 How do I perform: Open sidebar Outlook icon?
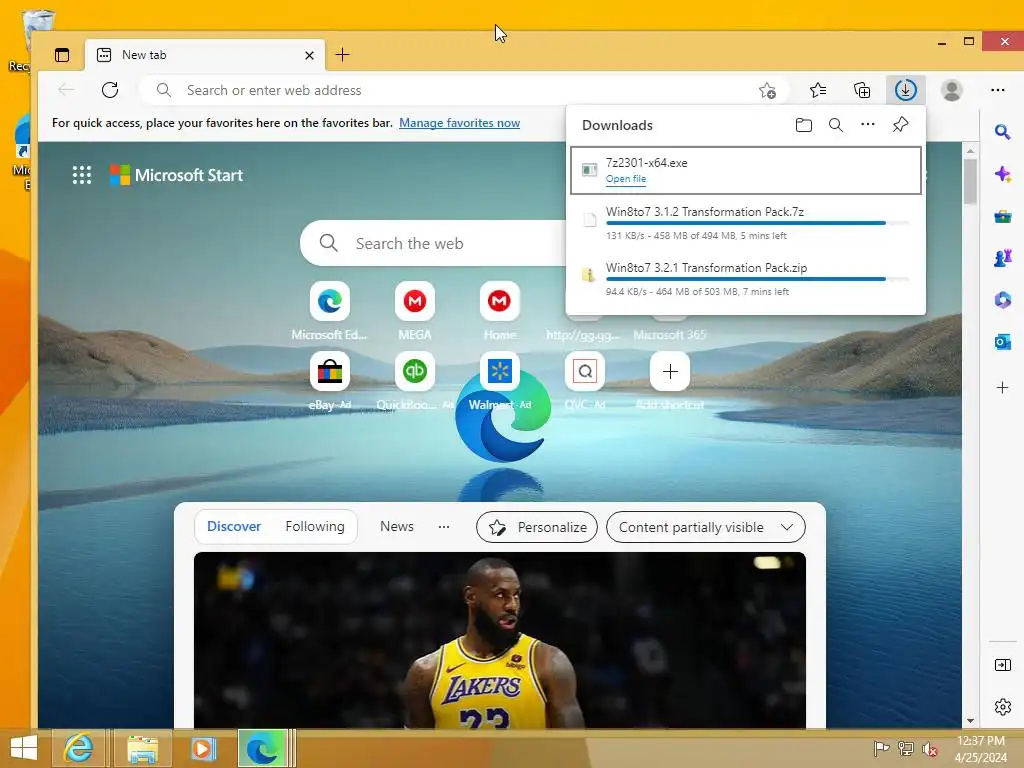click(x=1002, y=342)
